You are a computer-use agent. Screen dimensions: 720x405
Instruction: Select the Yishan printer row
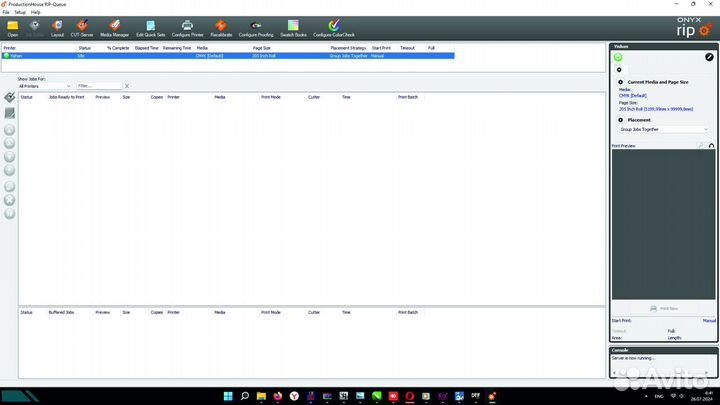pos(40,56)
